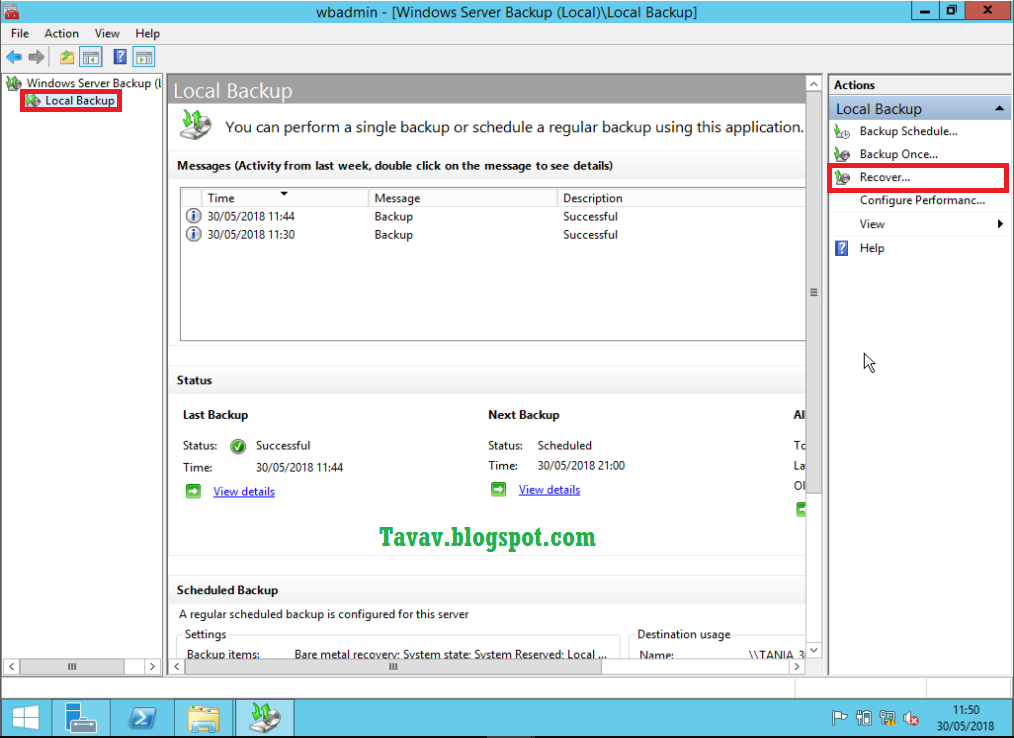1014x738 pixels.
Task: Click green arrow icon beside Last Backup details
Action: click(x=193, y=491)
